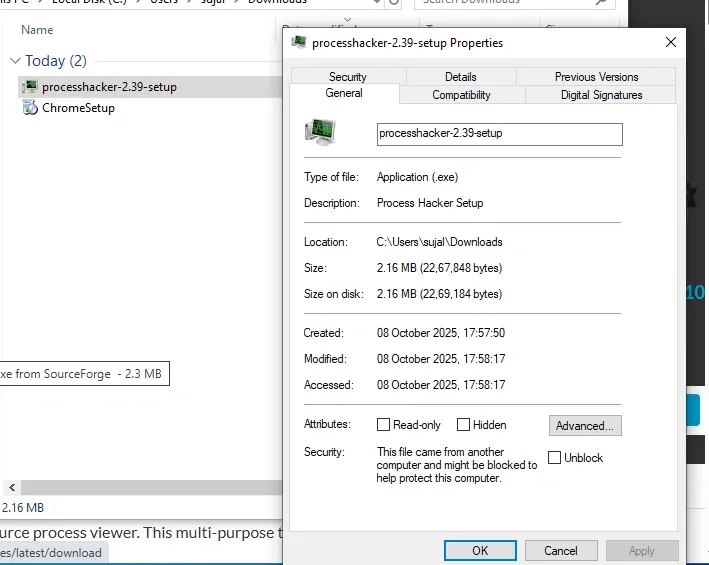Image resolution: width=709 pixels, height=565 pixels.
Task: Switch to the Security tab
Action: (348, 76)
